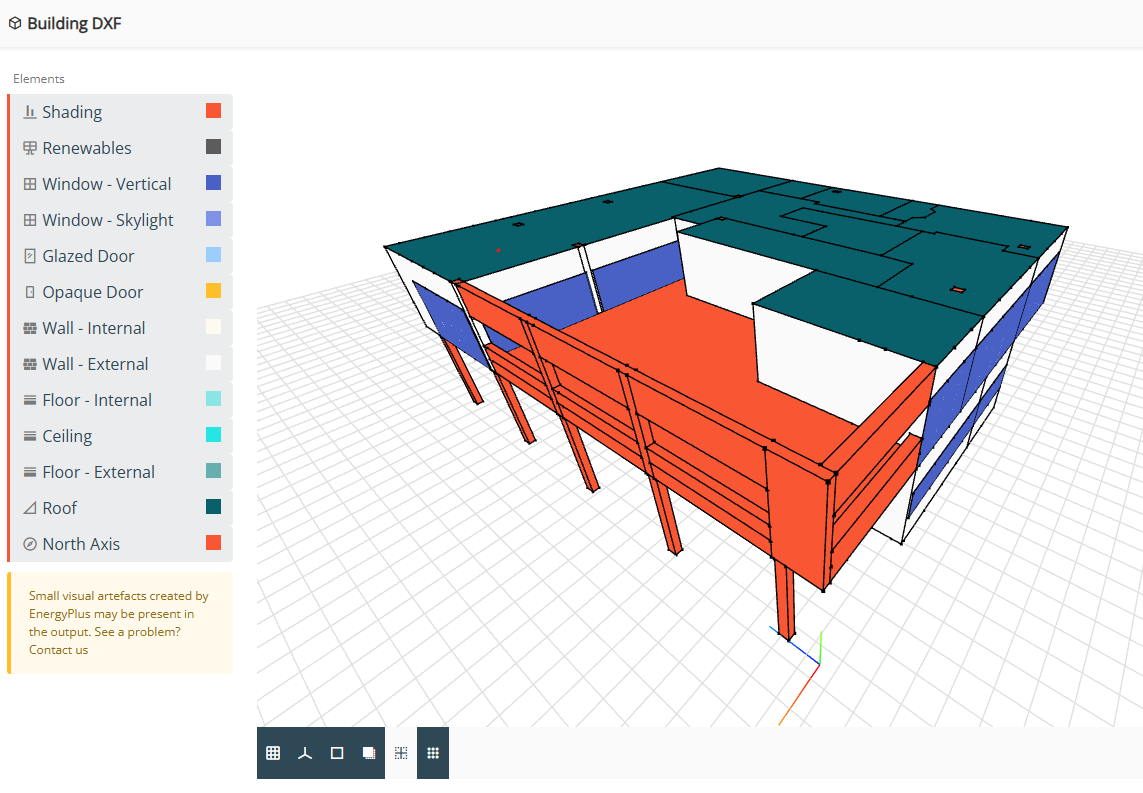Toggle the dotted vertices grid toolbar icon
This screenshot has width=1143, height=793.
click(x=433, y=753)
